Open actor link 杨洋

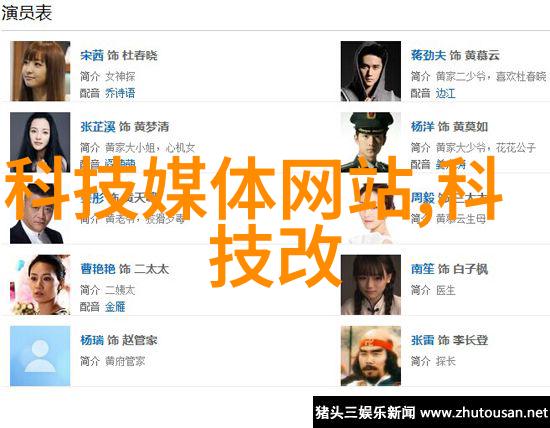(x=422, y=127)
